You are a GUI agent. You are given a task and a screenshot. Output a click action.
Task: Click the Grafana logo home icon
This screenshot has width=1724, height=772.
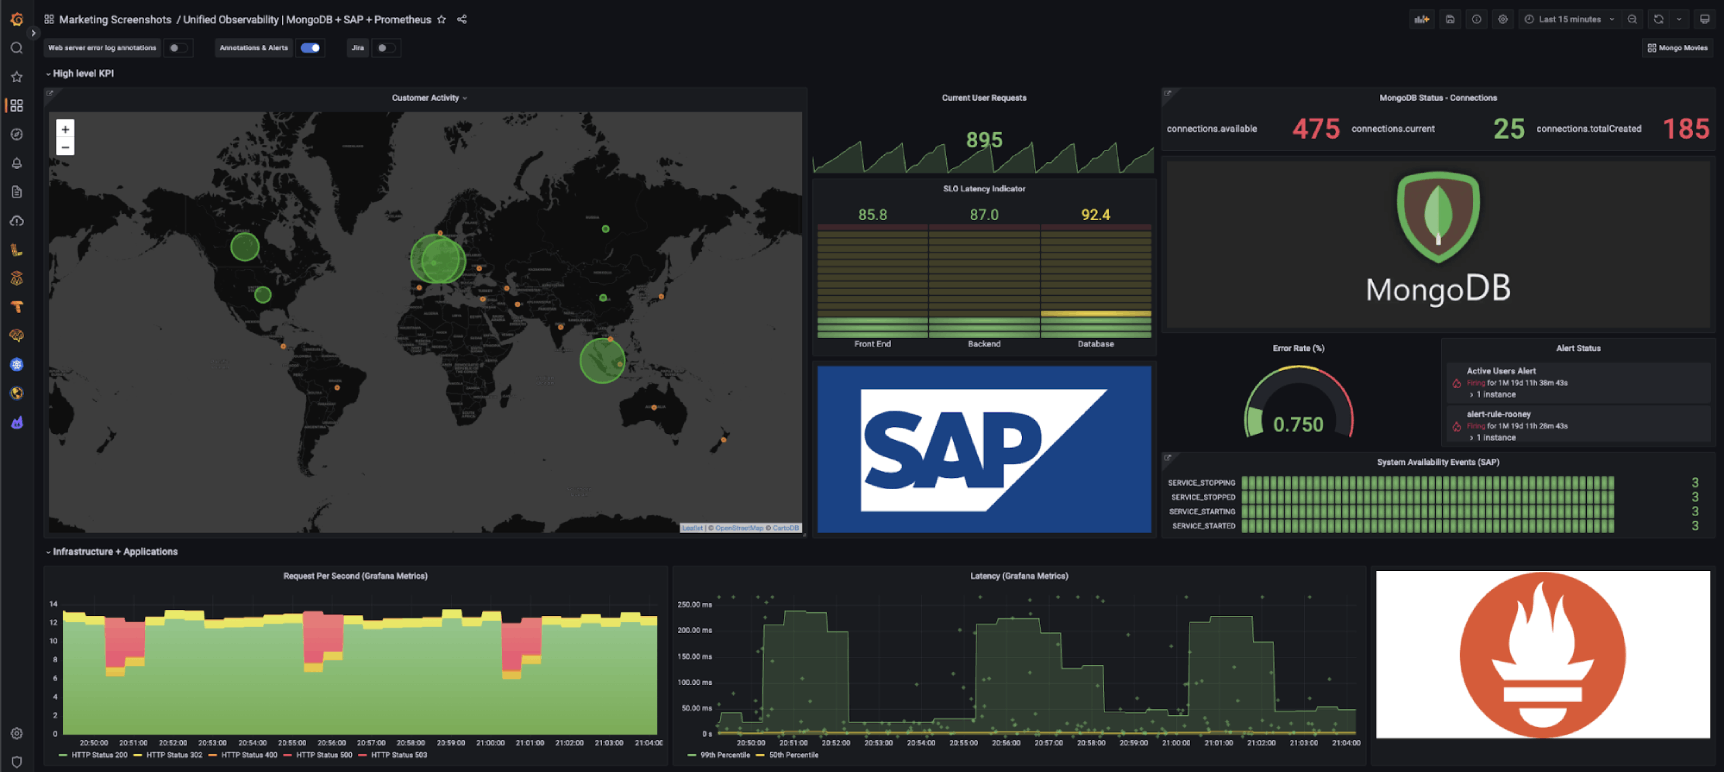[16, 19]
